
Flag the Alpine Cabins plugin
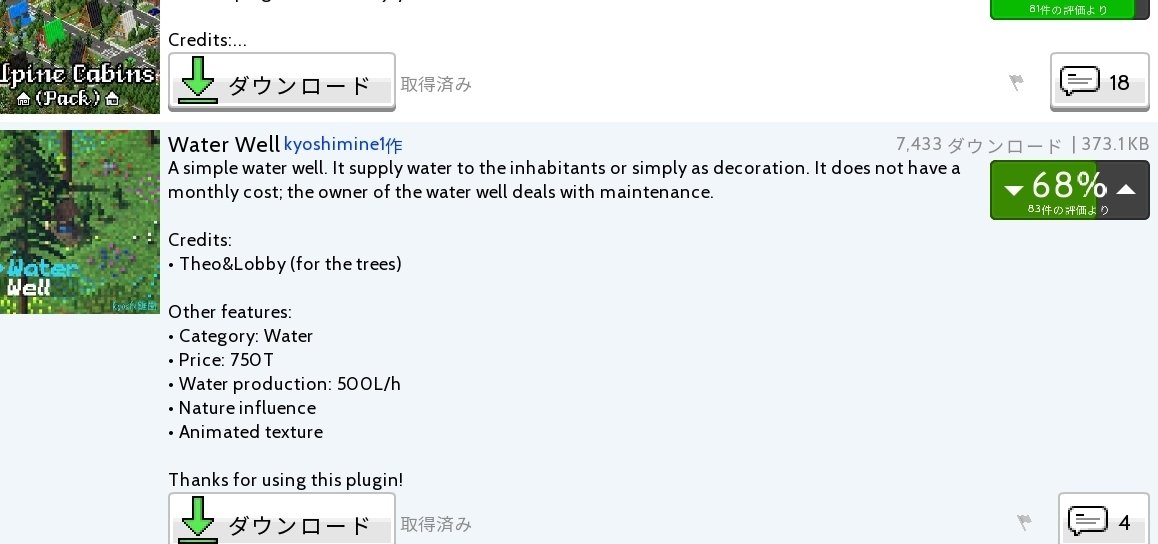coord(1016,82)
